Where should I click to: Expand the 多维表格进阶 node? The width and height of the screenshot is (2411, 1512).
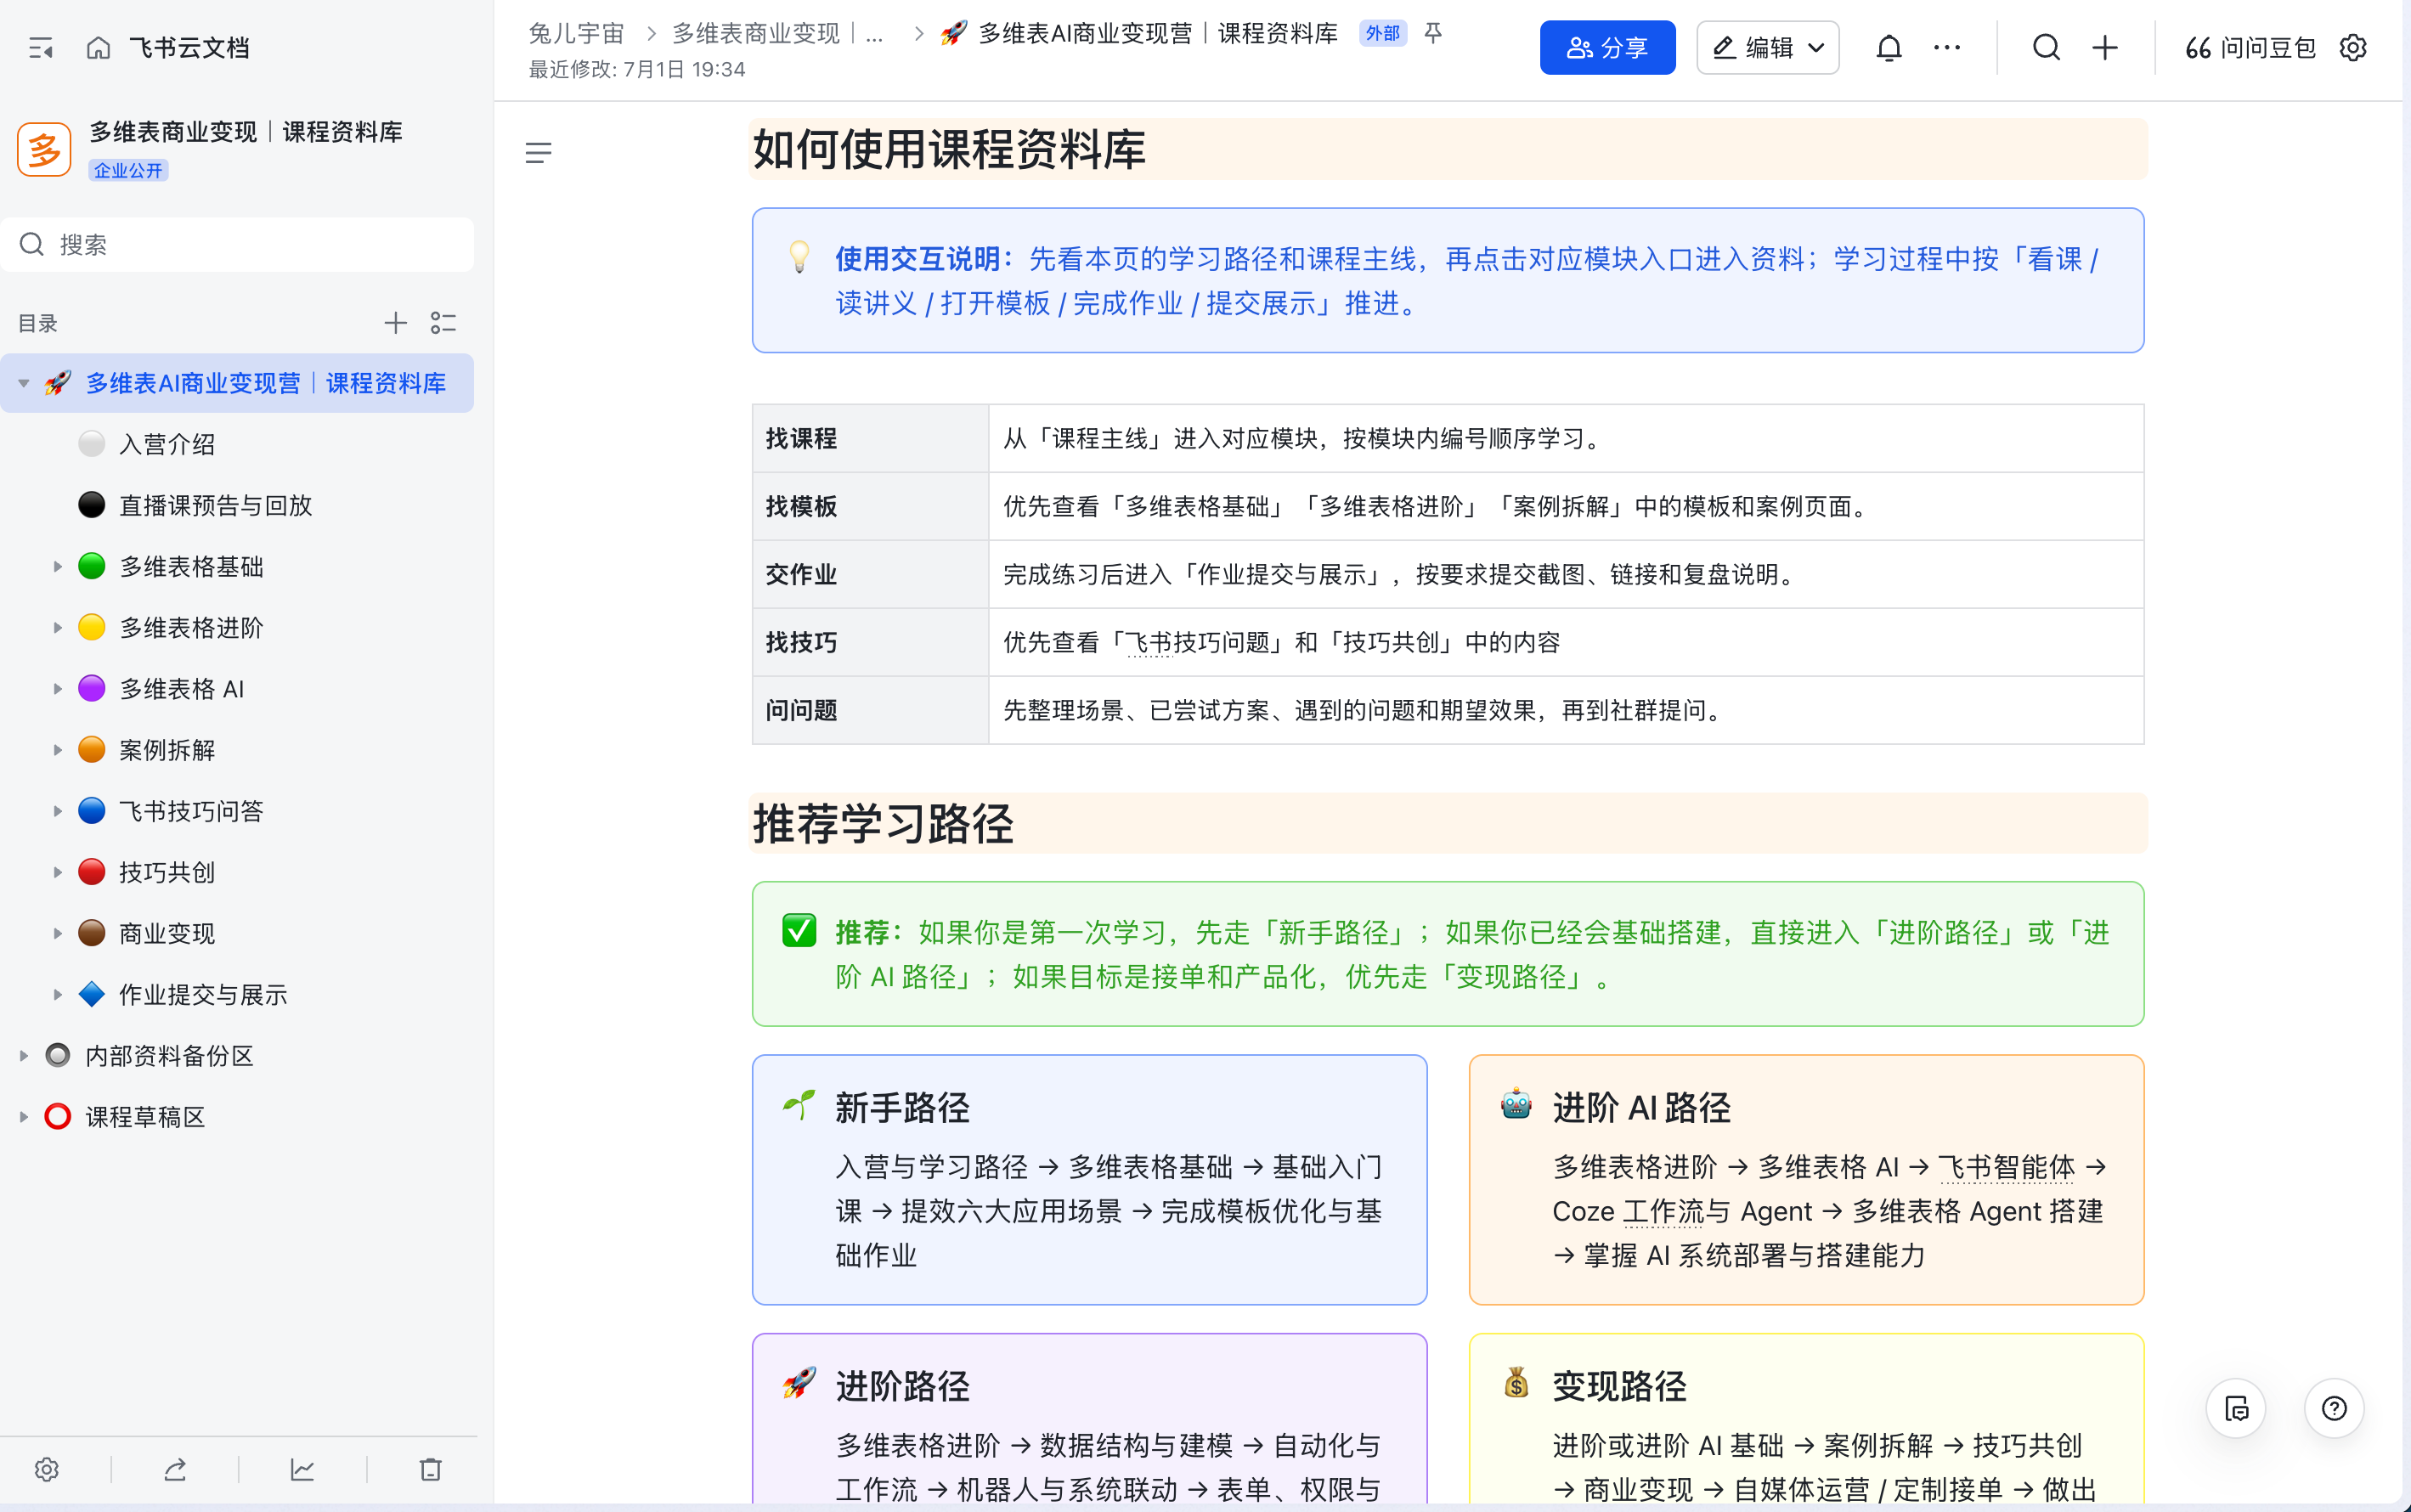[57, 628]
